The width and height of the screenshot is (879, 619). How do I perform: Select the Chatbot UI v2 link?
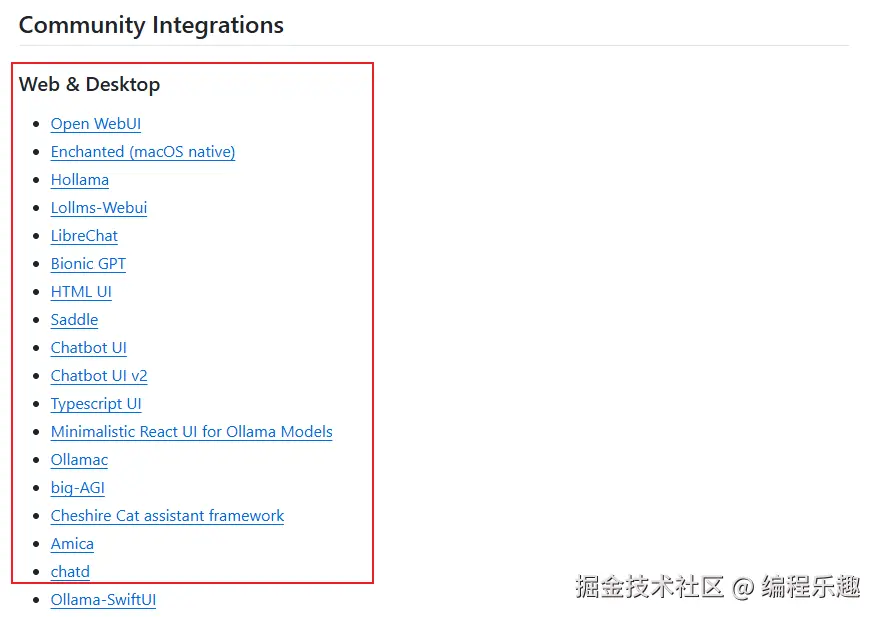[x=99, y=376]
